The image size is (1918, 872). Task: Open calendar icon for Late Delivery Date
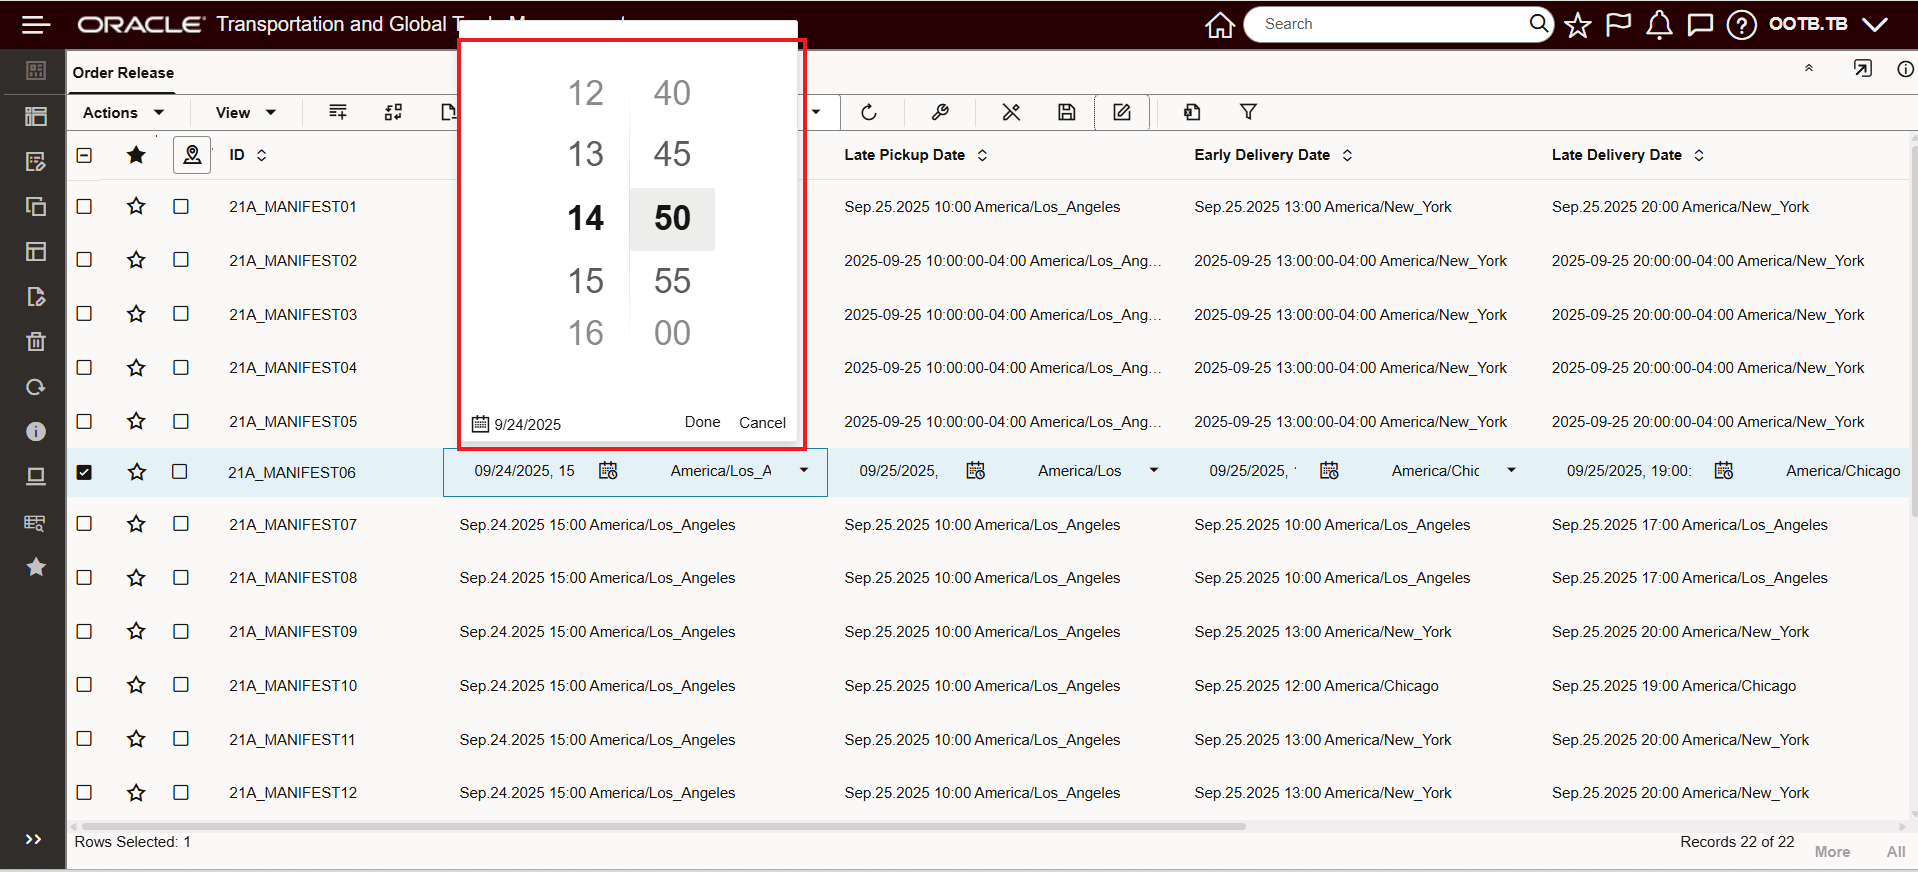1724,471
